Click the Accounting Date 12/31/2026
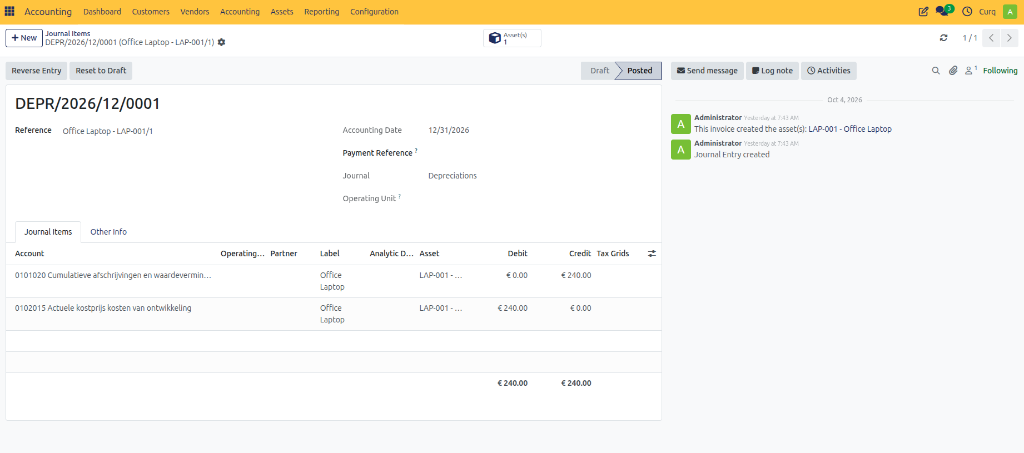 tap(449, 130)
